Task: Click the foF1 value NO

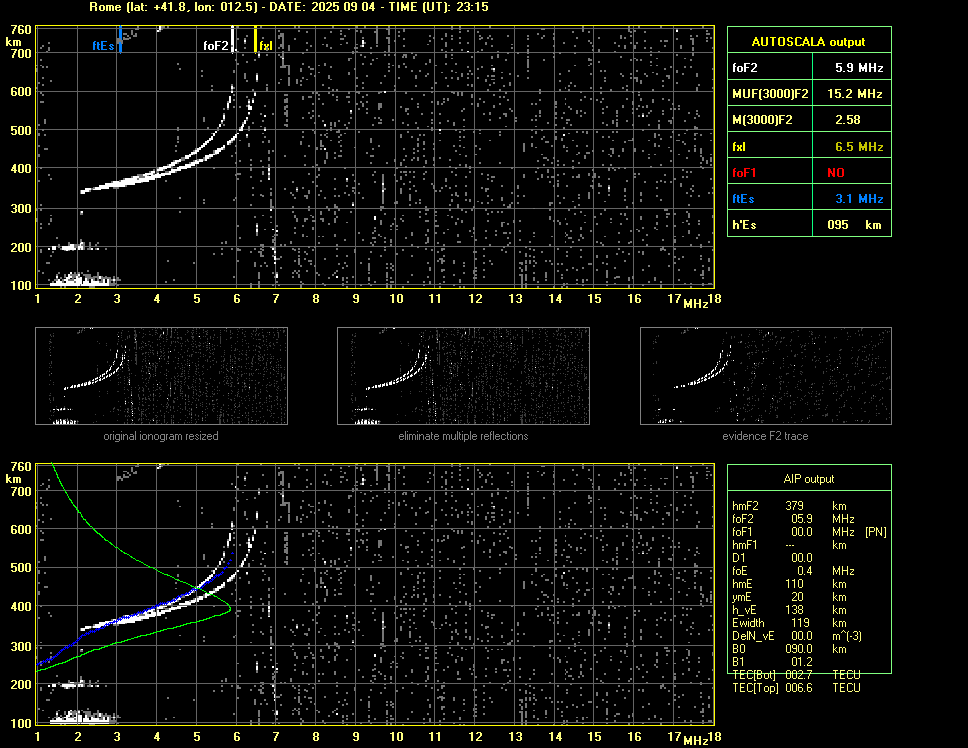Action: pyautogui.click(x=835, y=173)
